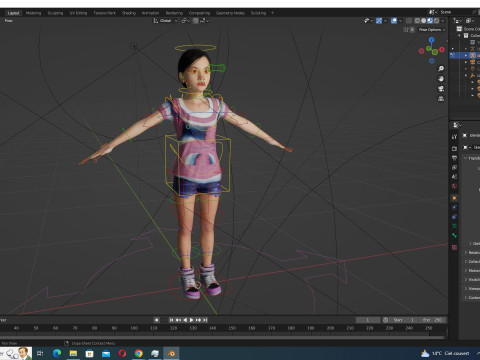Click the current frame number field
Image resolution: width=480 pixels, height=360 pixels.
(x=368, y=320)
